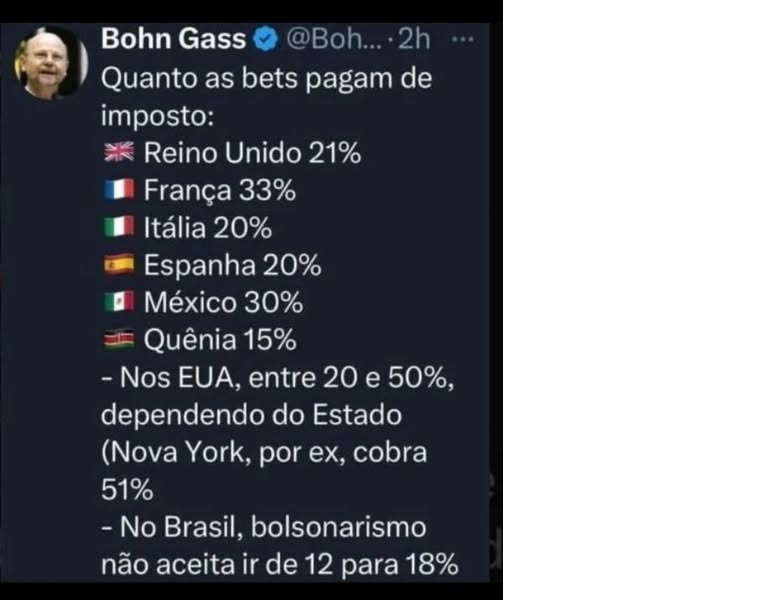Click the "não aceita ir de 12 para 18%" line
Image resolution: width=768 pixels, height=600 pixels.
click(280, 563)
